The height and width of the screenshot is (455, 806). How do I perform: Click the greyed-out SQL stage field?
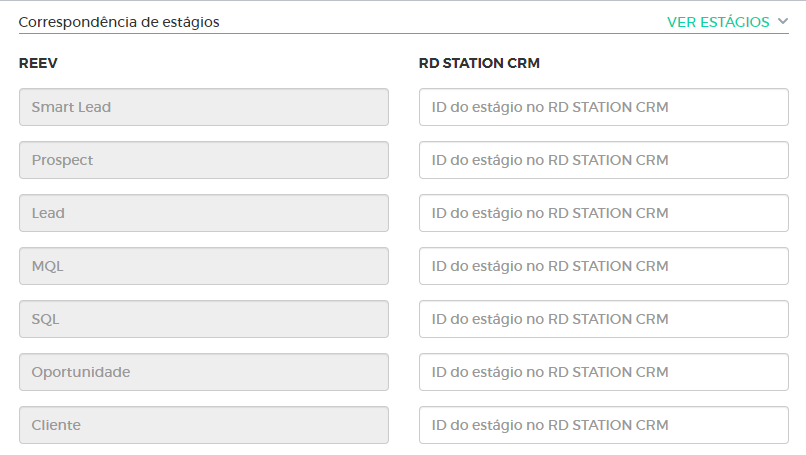click(203, 319)
